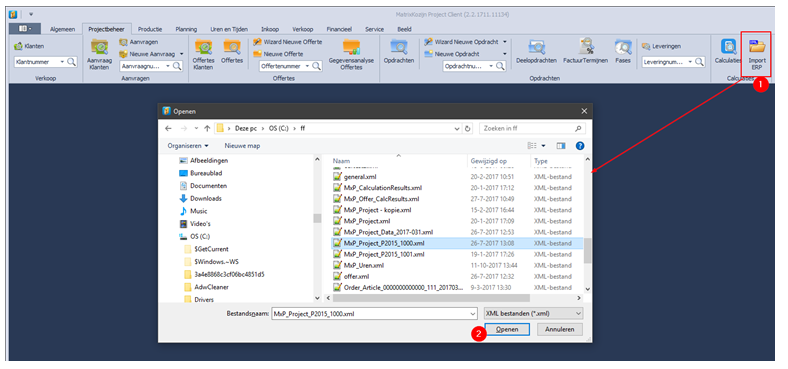Select Downloads in the folder tree
788x369 pixels.
point(206,198)
